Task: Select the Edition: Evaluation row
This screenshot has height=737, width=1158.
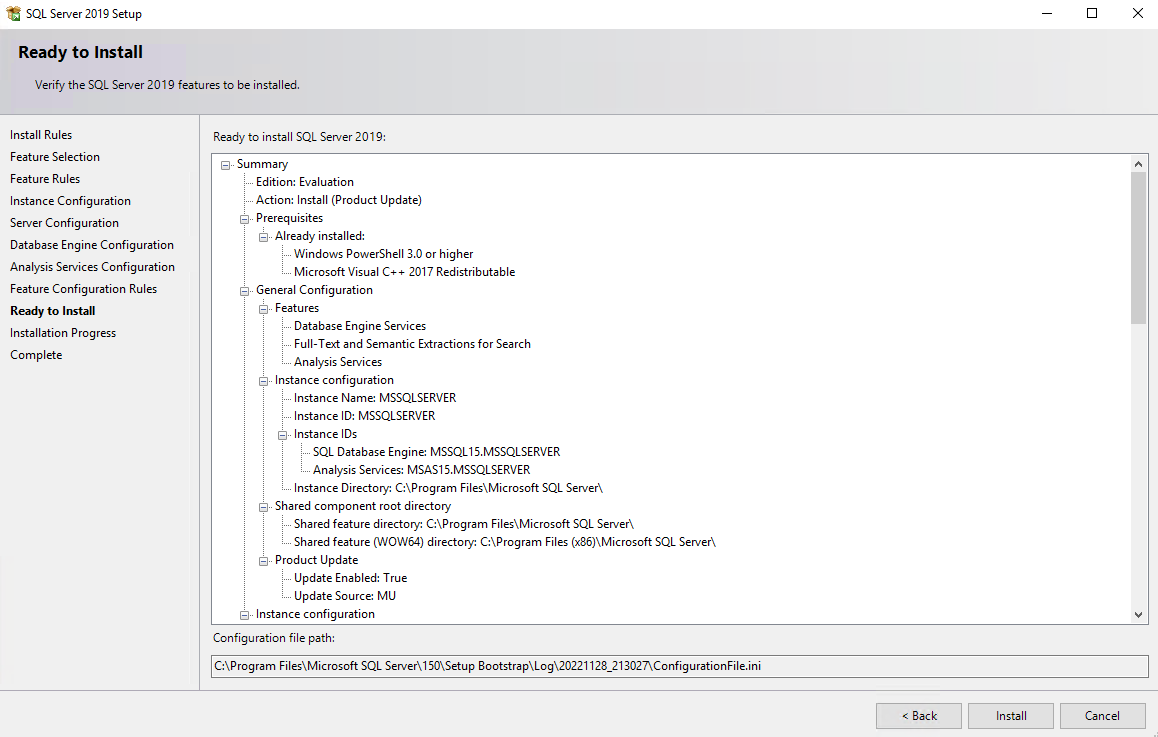Action: click(304, 182)
